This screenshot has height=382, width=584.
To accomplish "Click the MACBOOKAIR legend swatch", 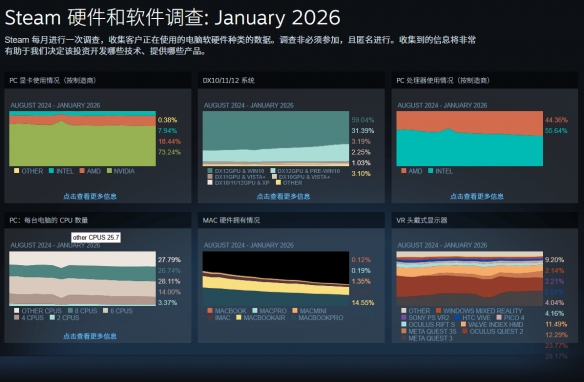I will click(x=238, y=318).
